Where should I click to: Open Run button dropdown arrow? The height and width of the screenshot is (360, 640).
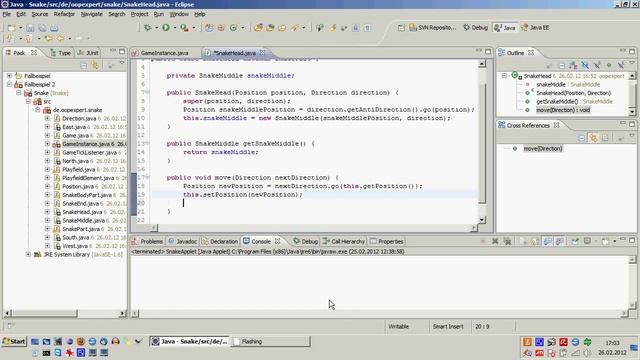(x=175, y=28)
